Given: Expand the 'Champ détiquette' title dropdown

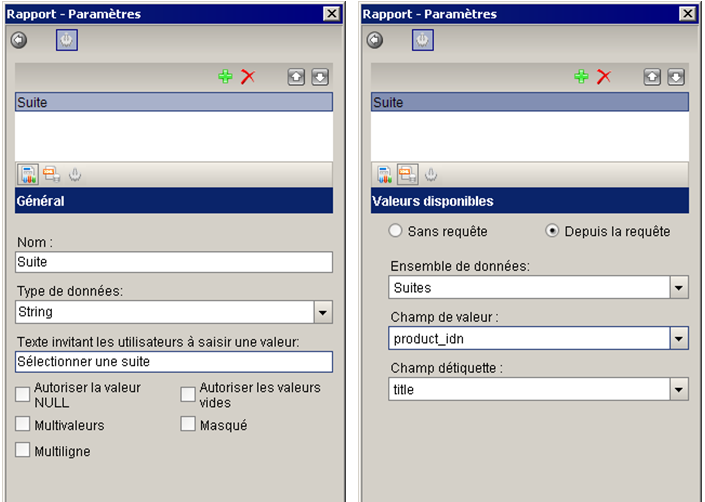Looking at the screenshot, I should (x=679, y=390).
